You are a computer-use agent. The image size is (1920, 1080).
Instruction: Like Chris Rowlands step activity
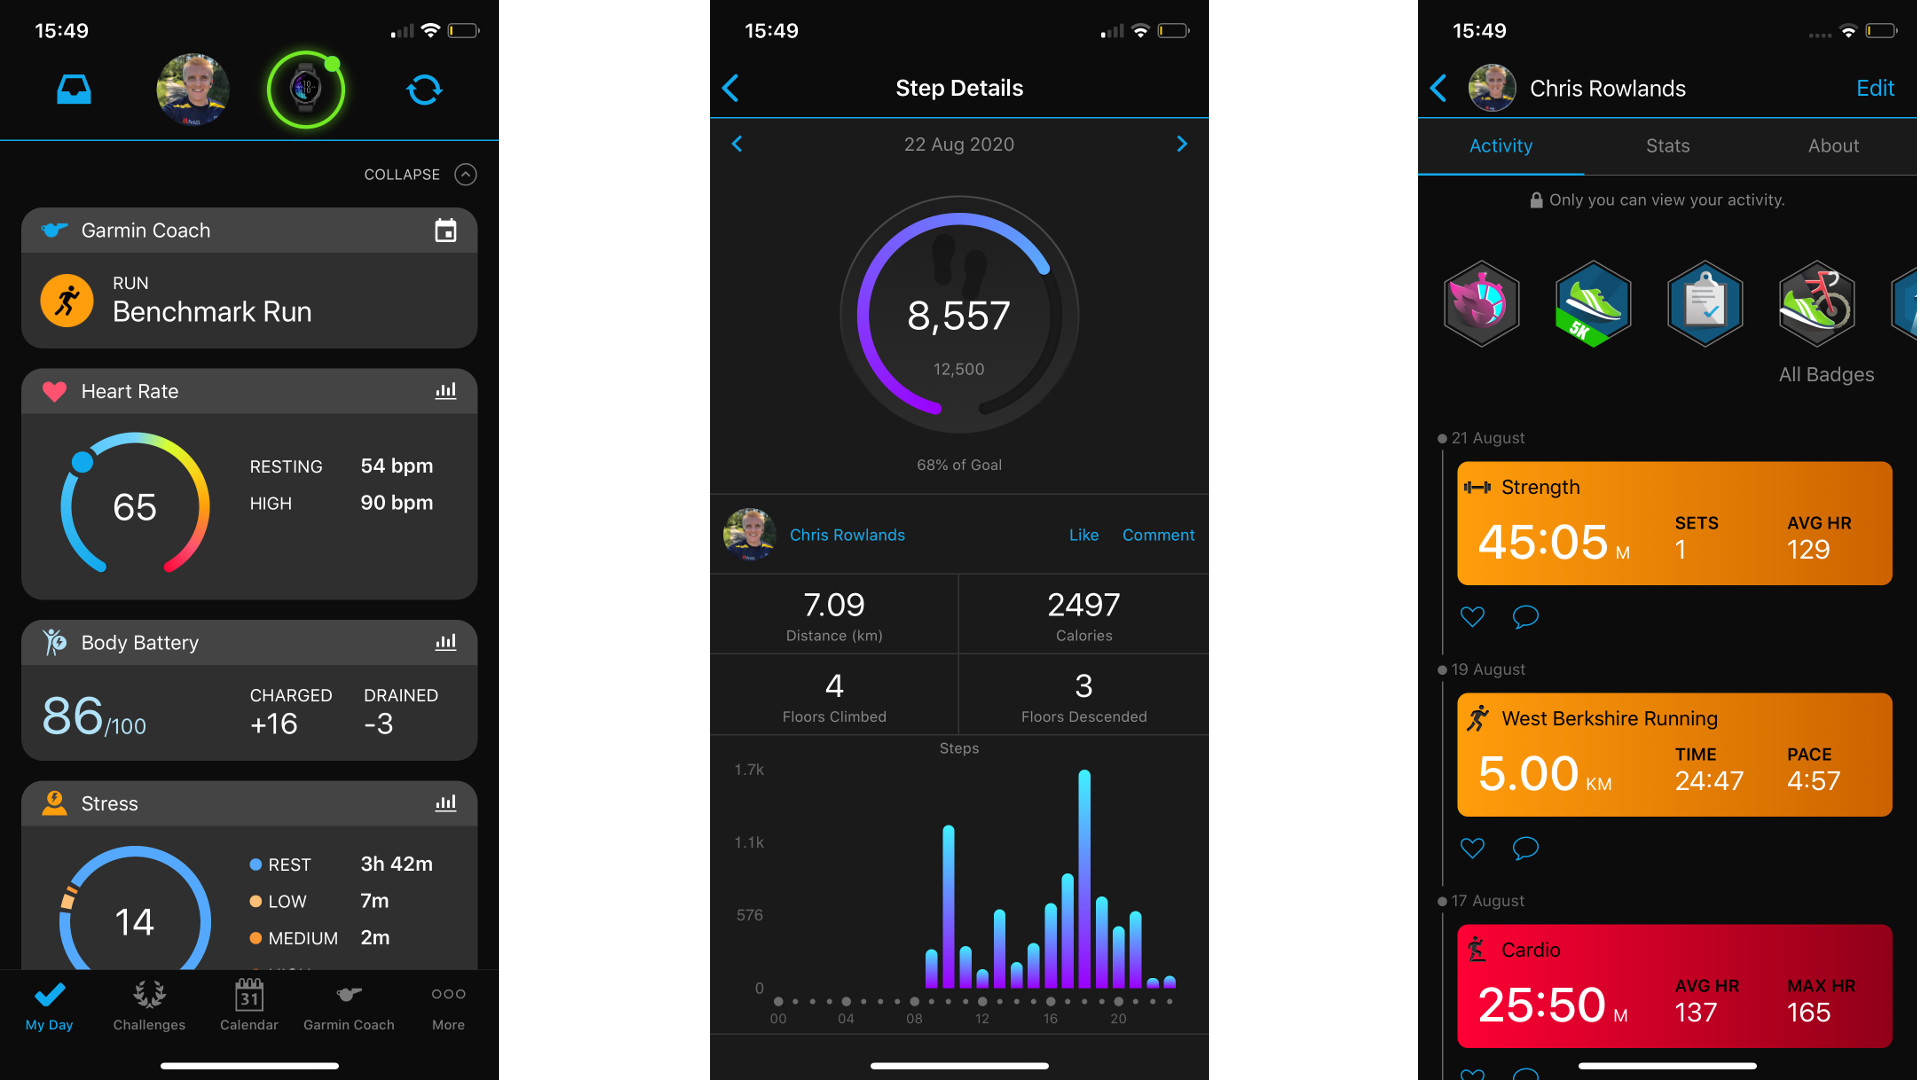pyautogui.click(x=1080, y=535)
